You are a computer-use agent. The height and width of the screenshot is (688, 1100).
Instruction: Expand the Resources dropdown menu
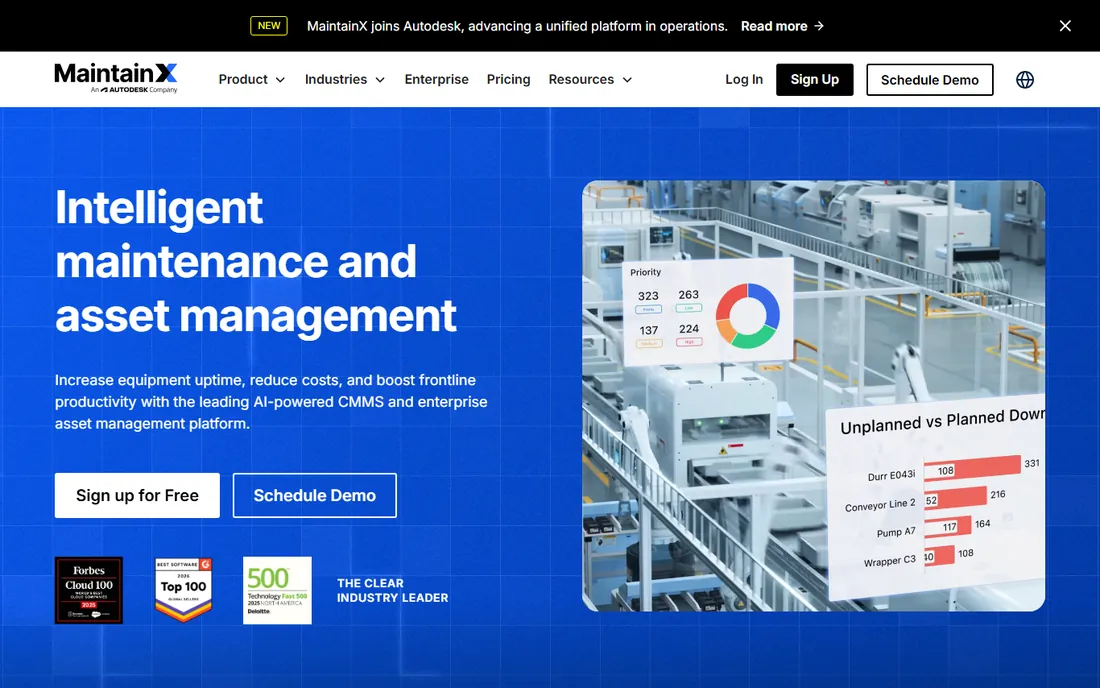pyautogui.click(x=591, y=80)
